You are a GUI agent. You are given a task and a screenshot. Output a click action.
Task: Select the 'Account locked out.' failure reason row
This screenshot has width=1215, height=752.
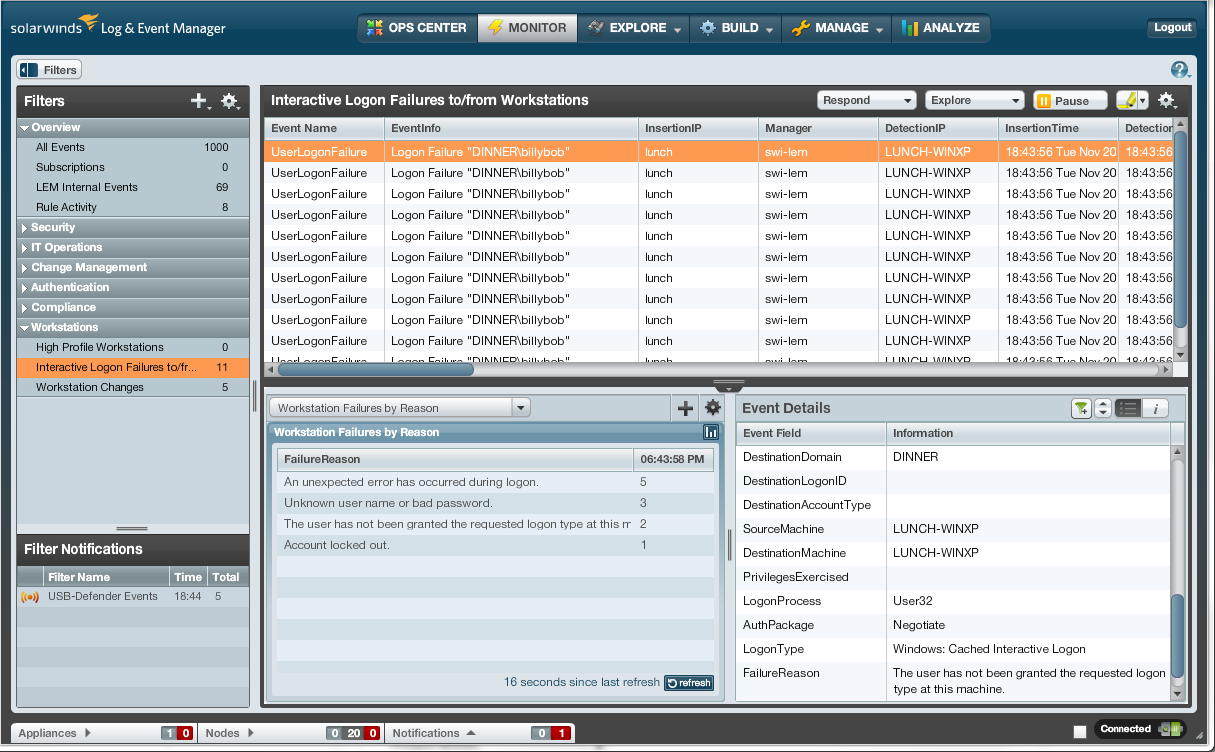tap(496, 545)
